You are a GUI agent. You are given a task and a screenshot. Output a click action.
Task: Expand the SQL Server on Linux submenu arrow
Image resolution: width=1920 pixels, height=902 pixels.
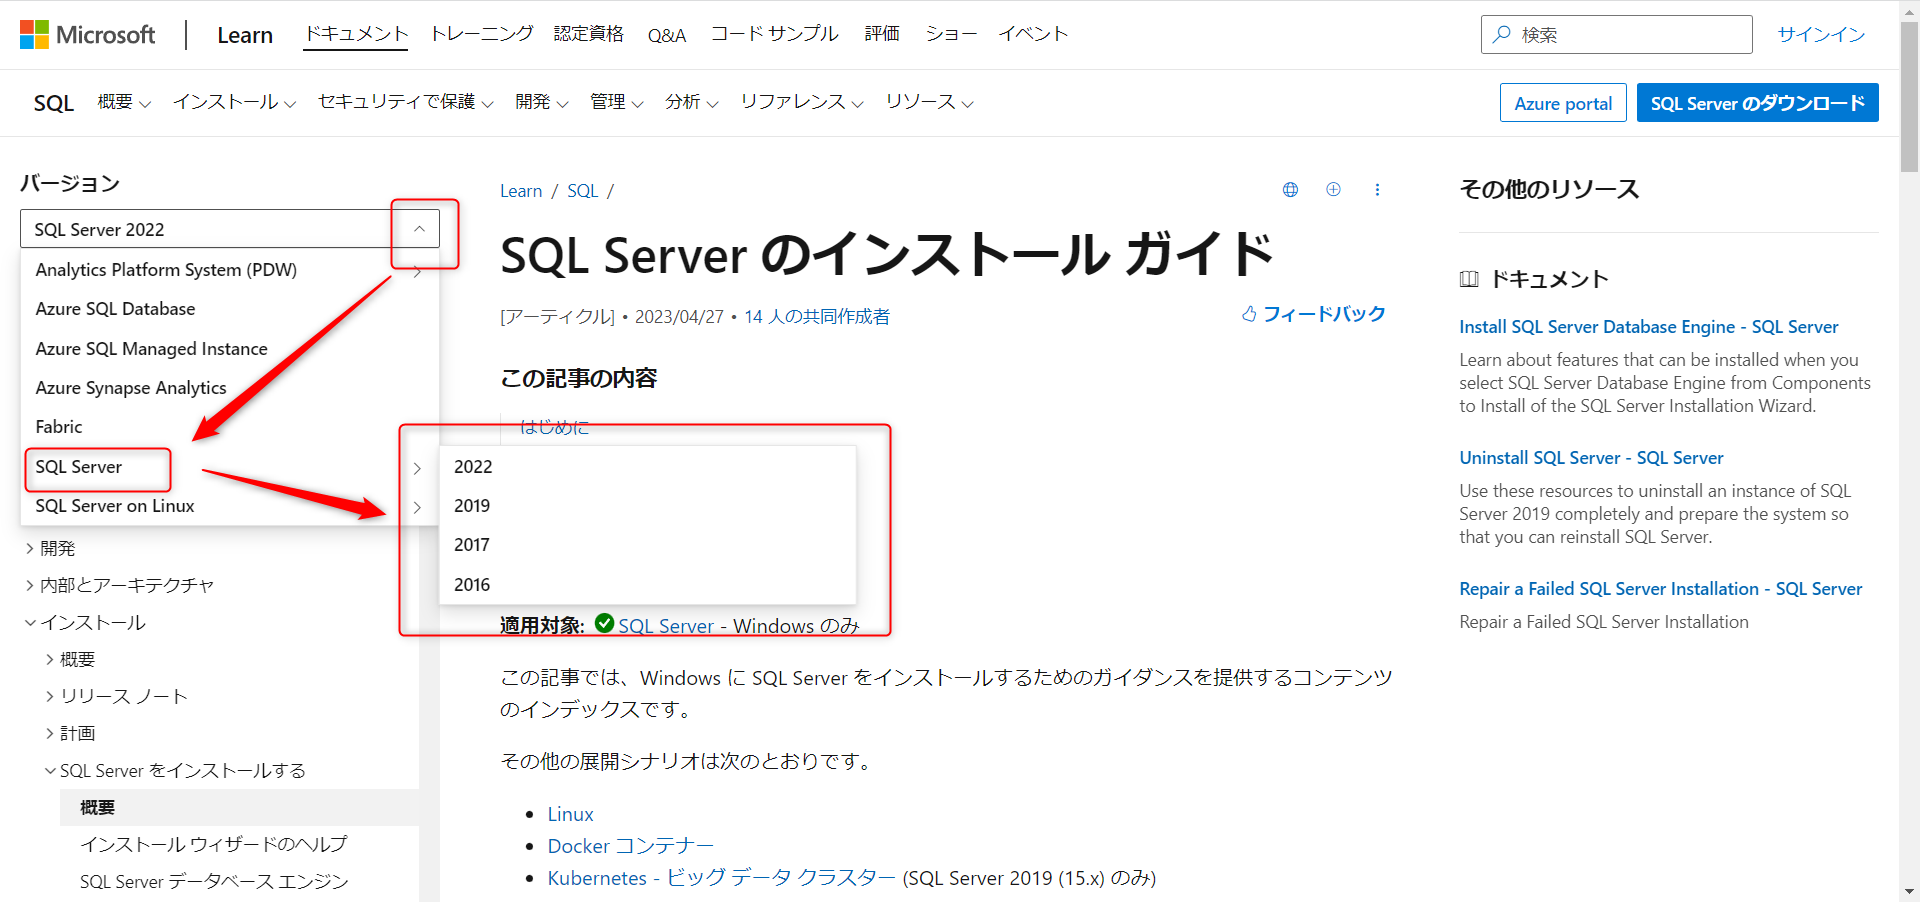417,507
